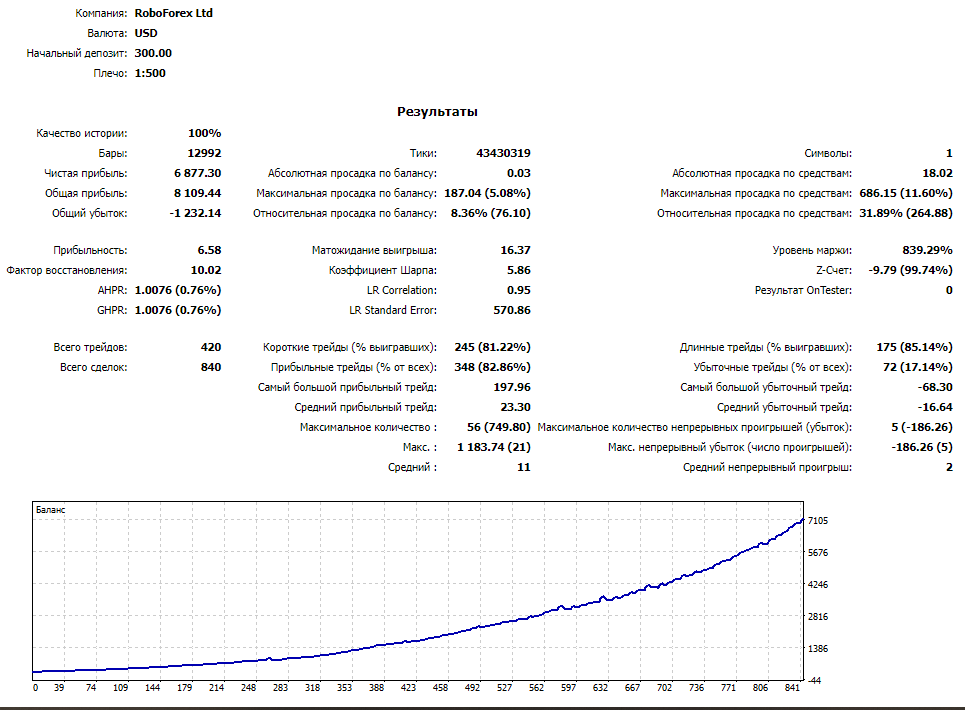The image size is (965, 710).
Task: Select the company name RoboForex Ltd
Action: (x=174, y=13)
